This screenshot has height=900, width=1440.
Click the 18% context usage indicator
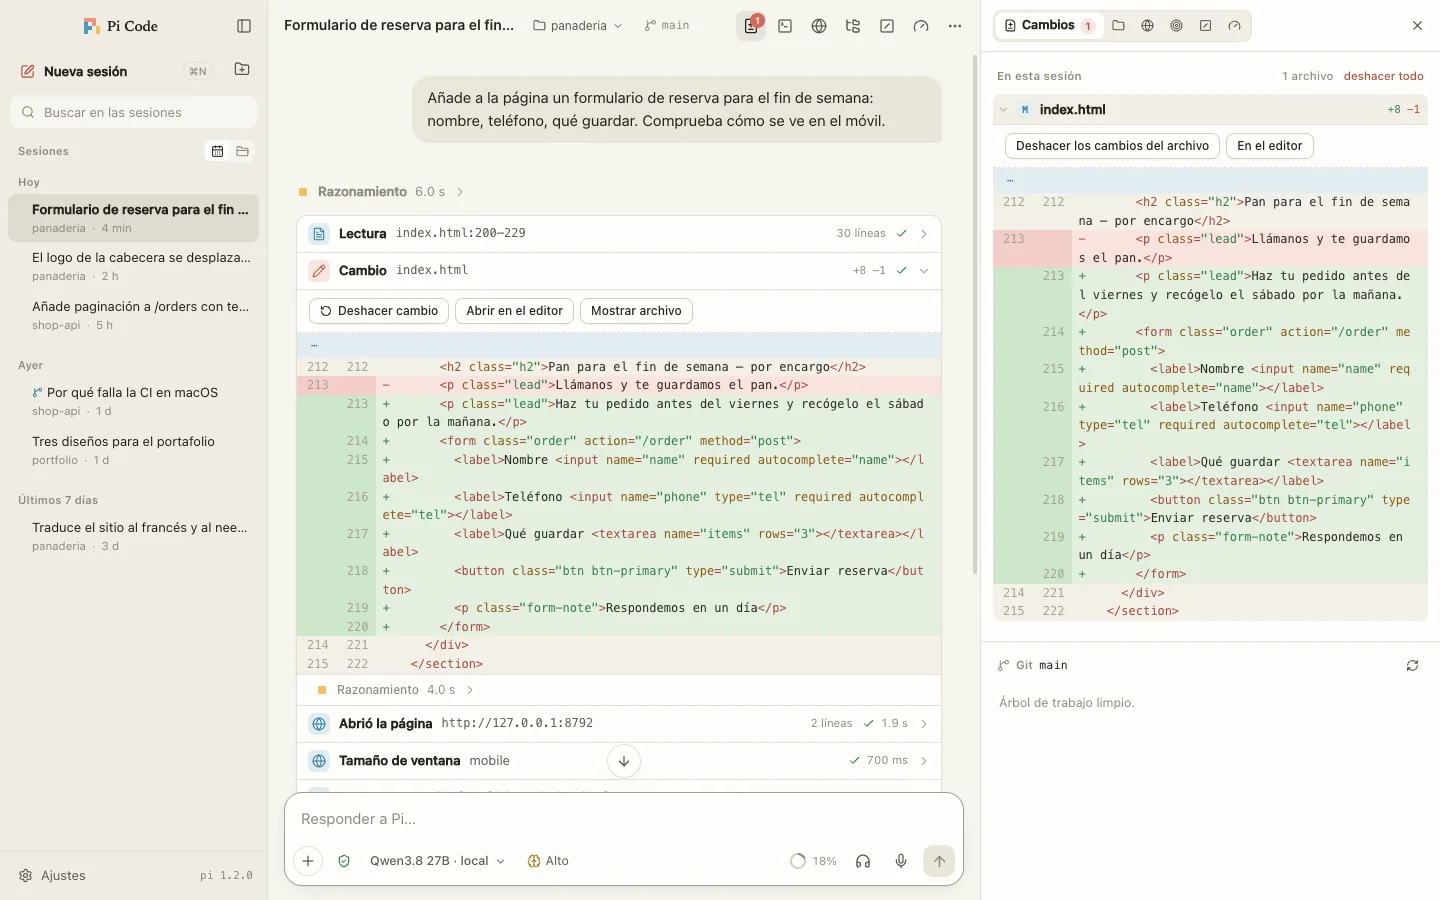813,861
